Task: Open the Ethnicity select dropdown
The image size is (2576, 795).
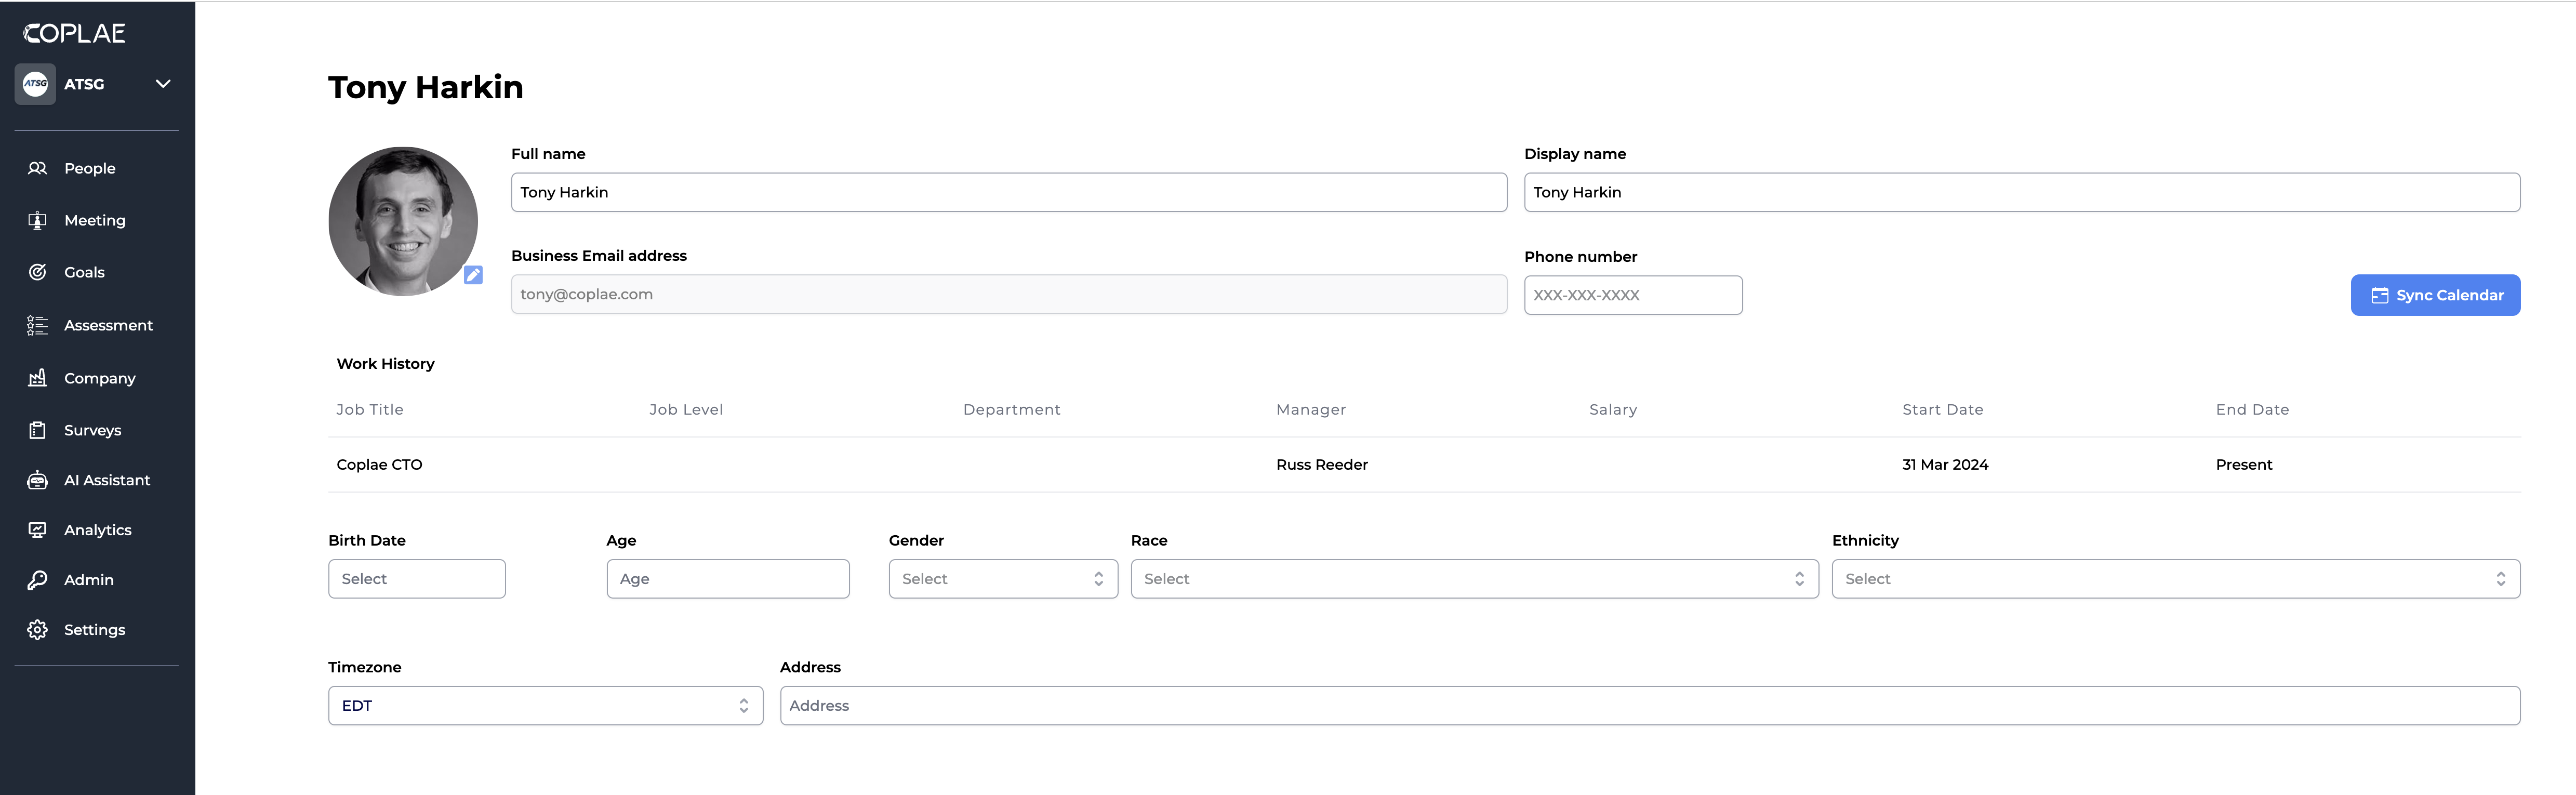Action: point(2174,579)
